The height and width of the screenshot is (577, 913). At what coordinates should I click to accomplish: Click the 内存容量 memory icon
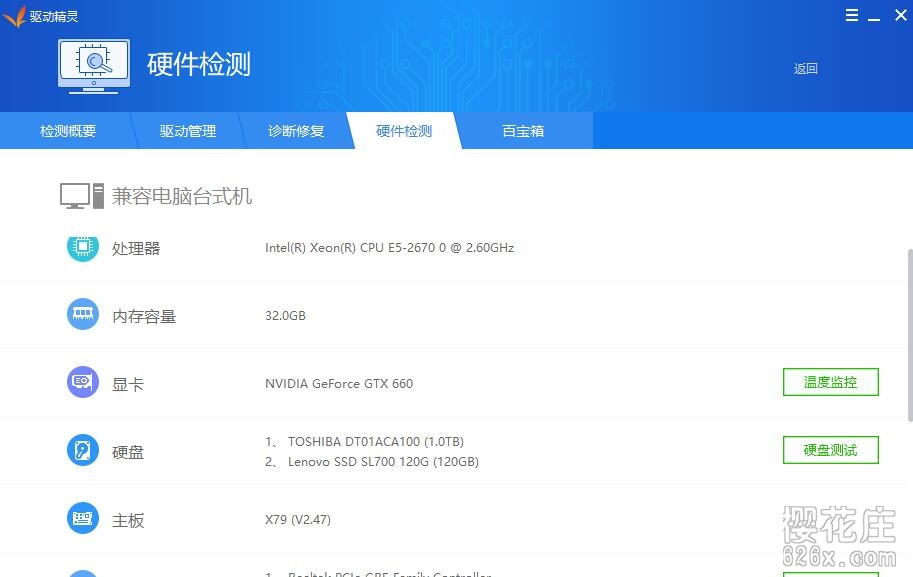click(x=83, y=314)
